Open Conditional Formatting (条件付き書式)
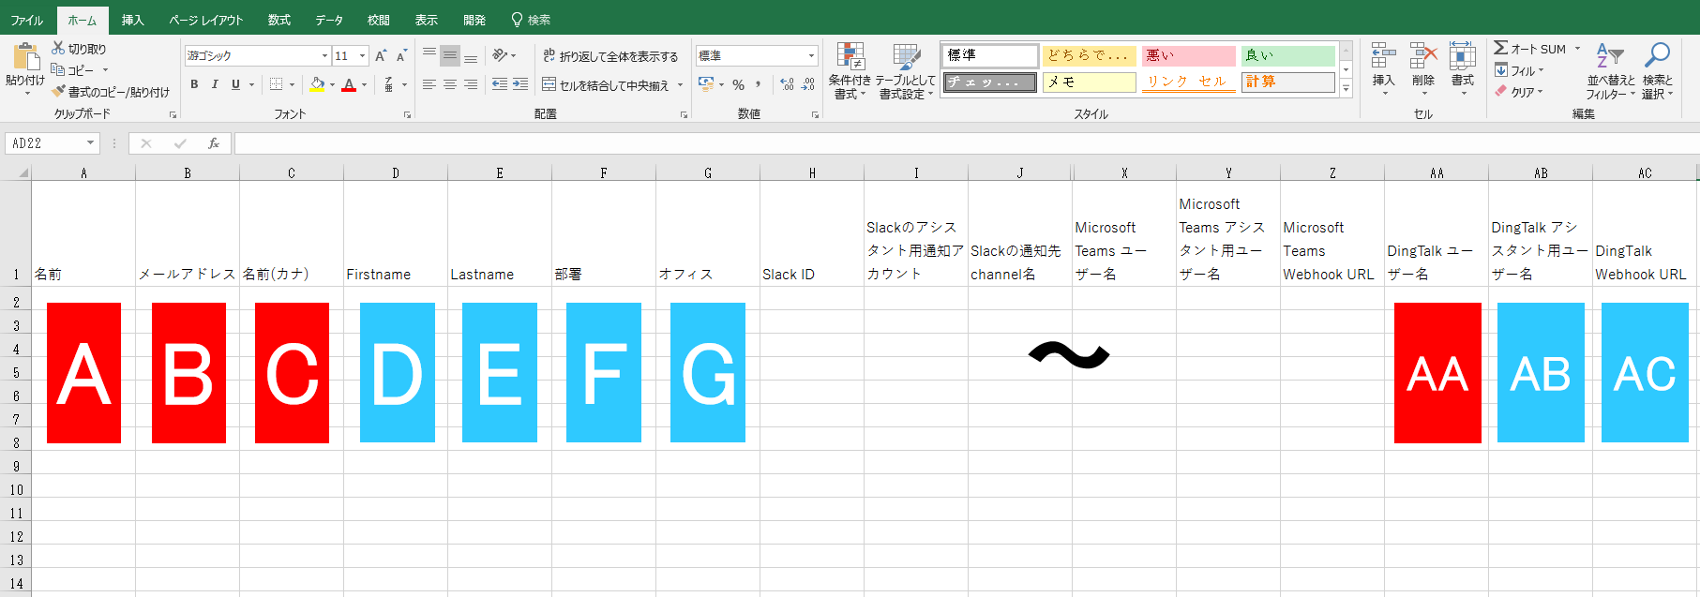This screenshot has width=1700, height=597. 850,71
